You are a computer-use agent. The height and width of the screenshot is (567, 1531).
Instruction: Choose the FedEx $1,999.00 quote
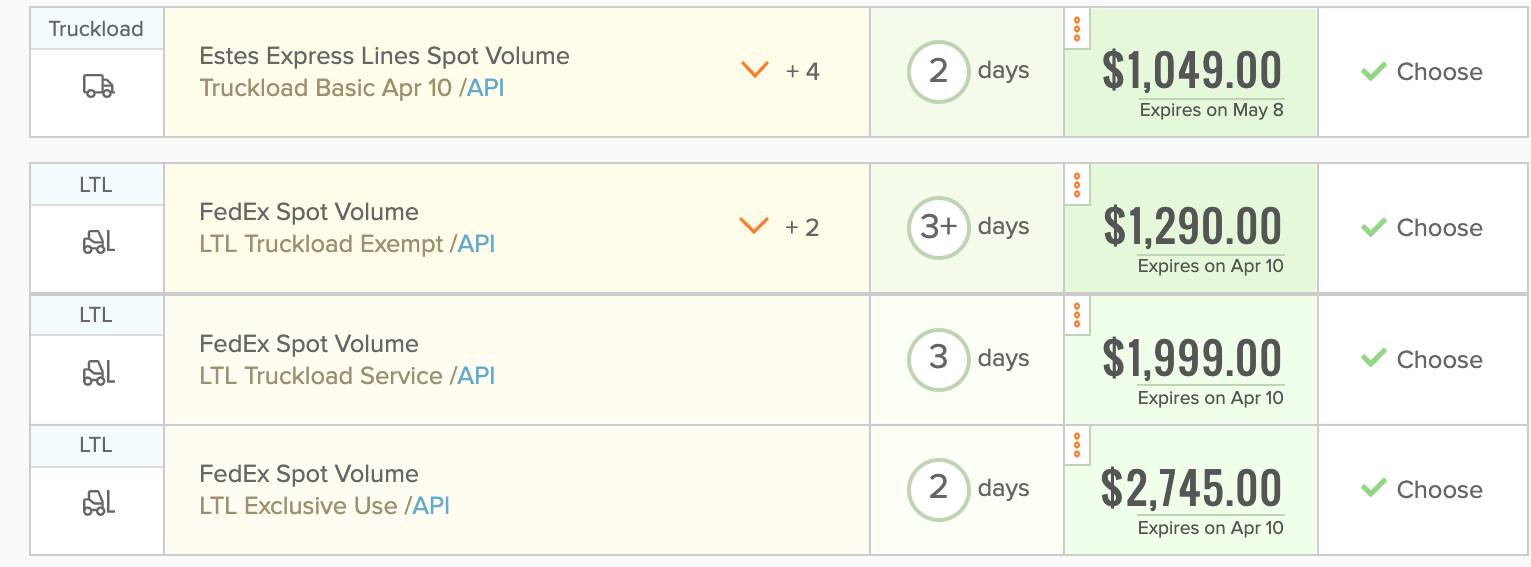[x=1422, y=360]
